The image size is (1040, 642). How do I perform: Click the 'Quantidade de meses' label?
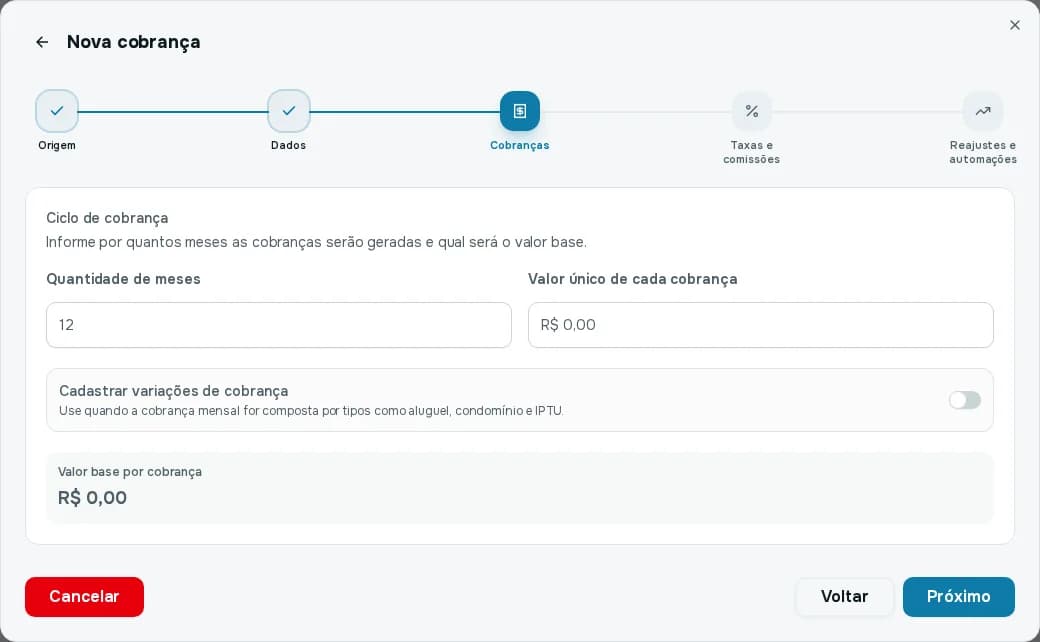tap(123, 279)
